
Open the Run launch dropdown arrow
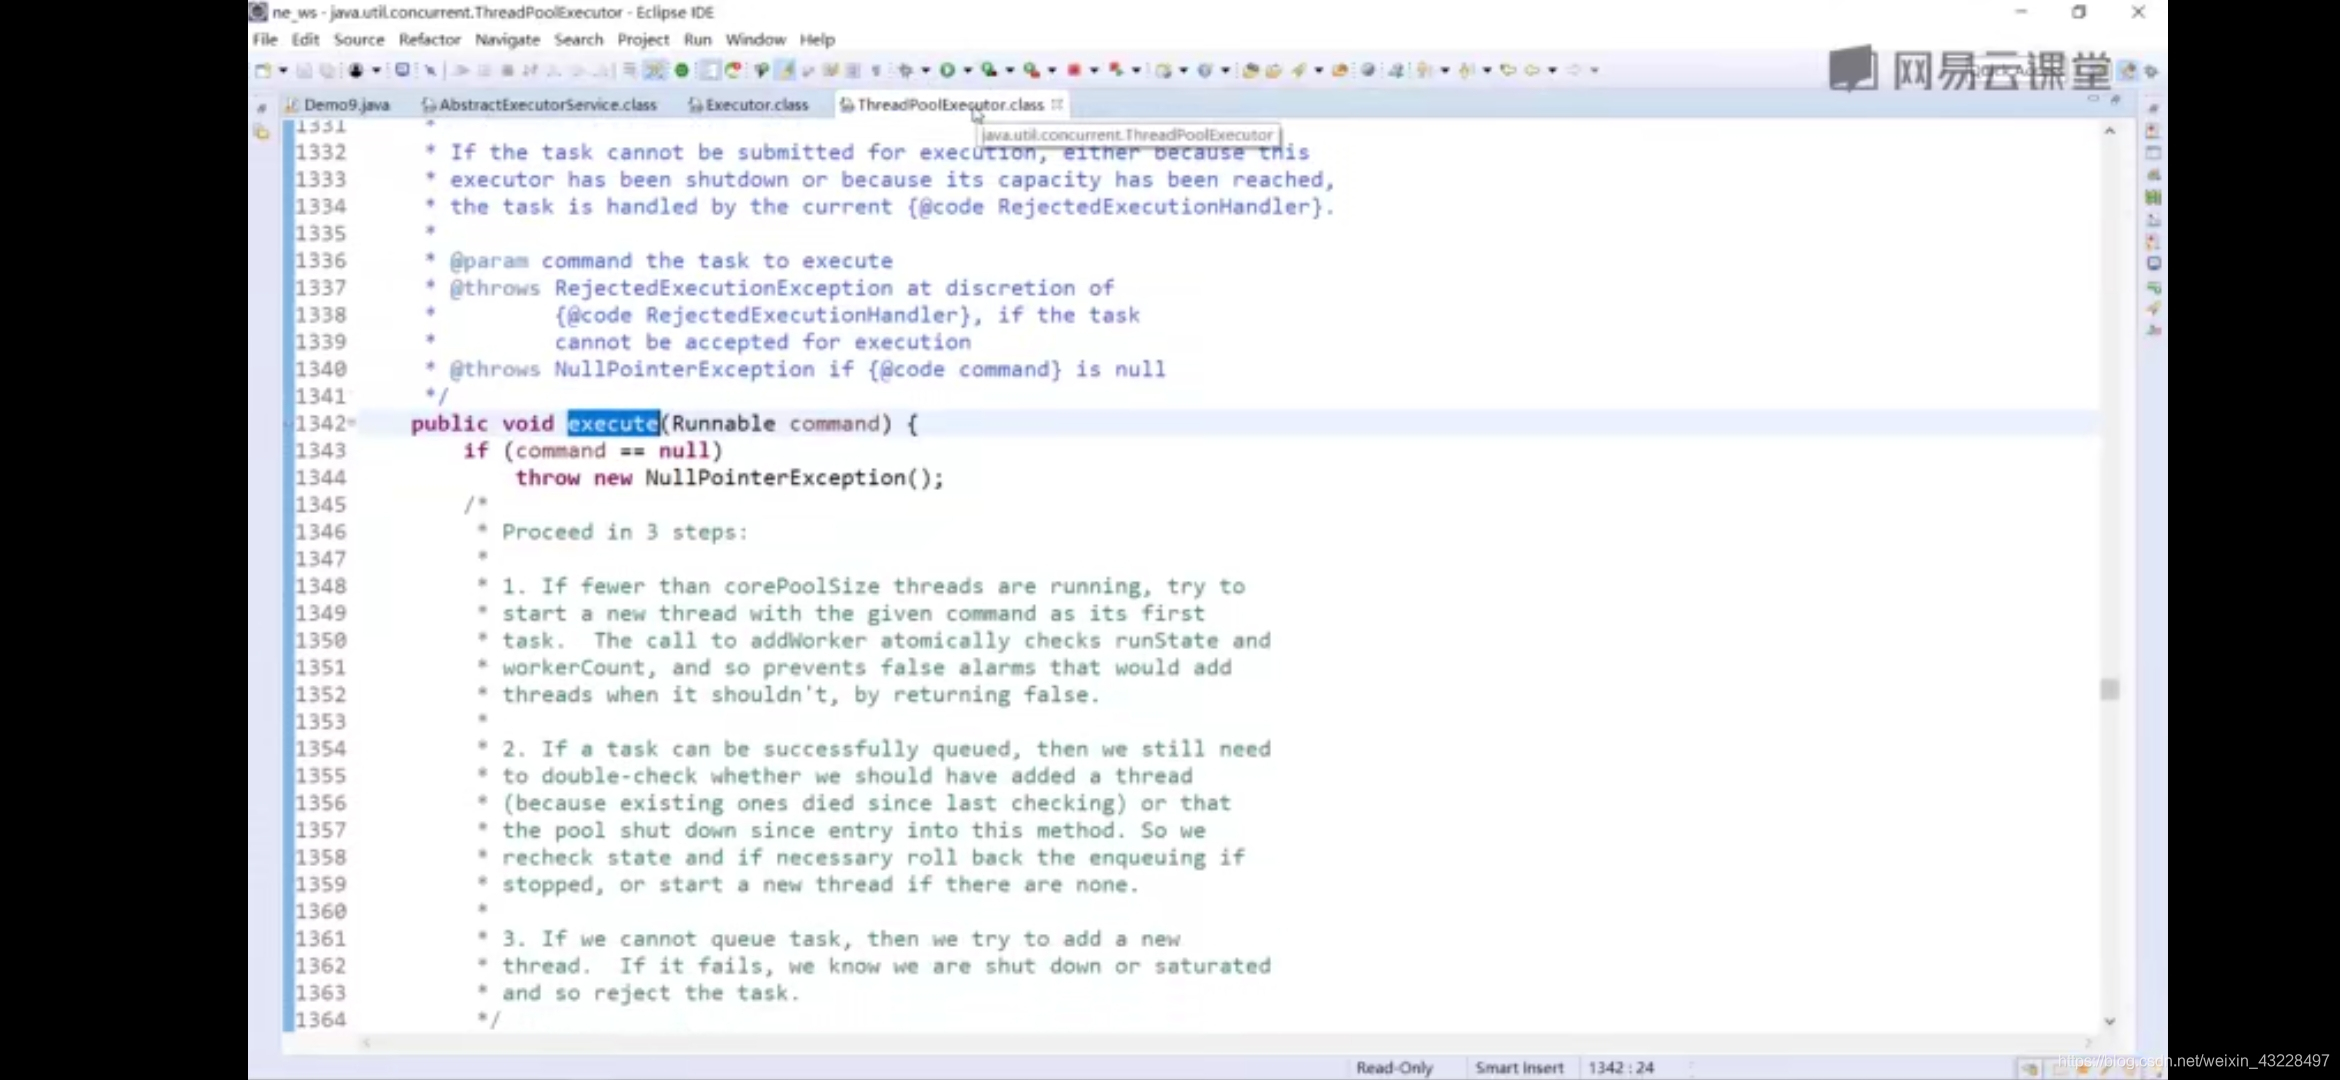click(x=967, y=70)
